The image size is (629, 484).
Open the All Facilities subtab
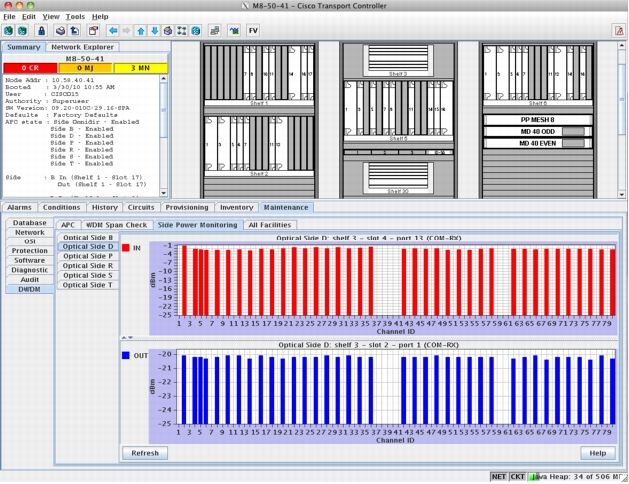270,225
